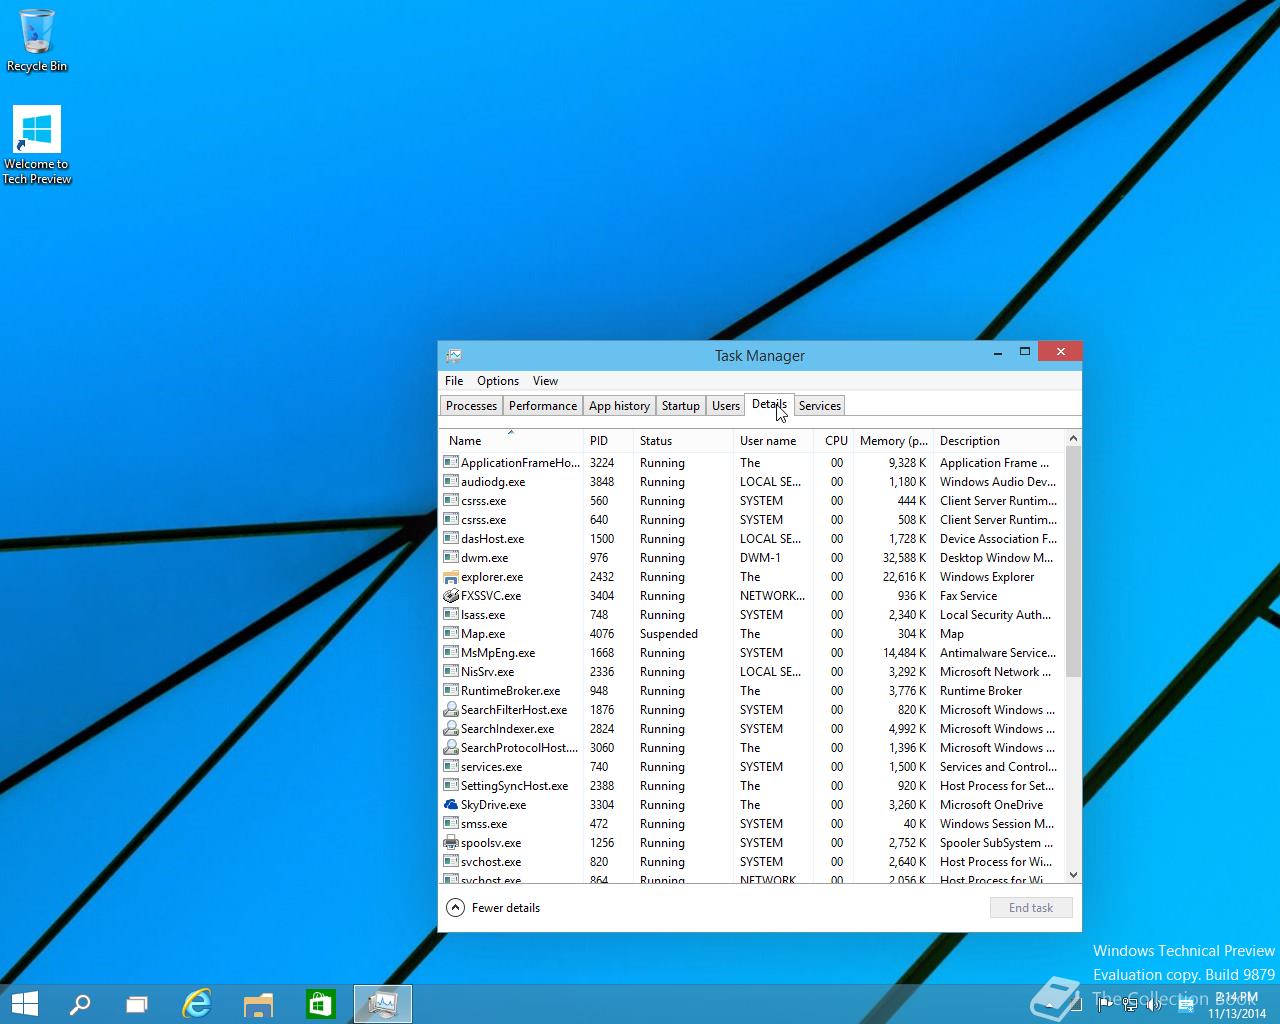The image size is (1280, 1024).
Task: Click the scrollbar down arrow
Action: point(1073,875)
